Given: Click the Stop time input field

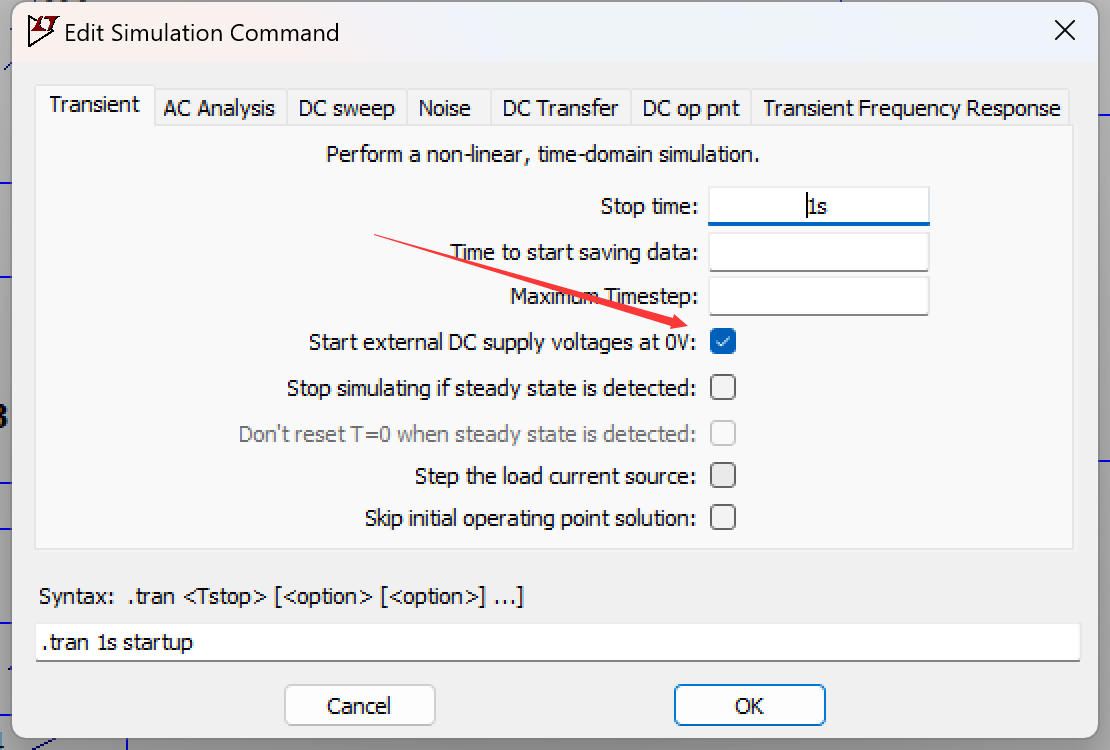Looking at the screenshot, I should pyautogui.click(x=818, y=207).
